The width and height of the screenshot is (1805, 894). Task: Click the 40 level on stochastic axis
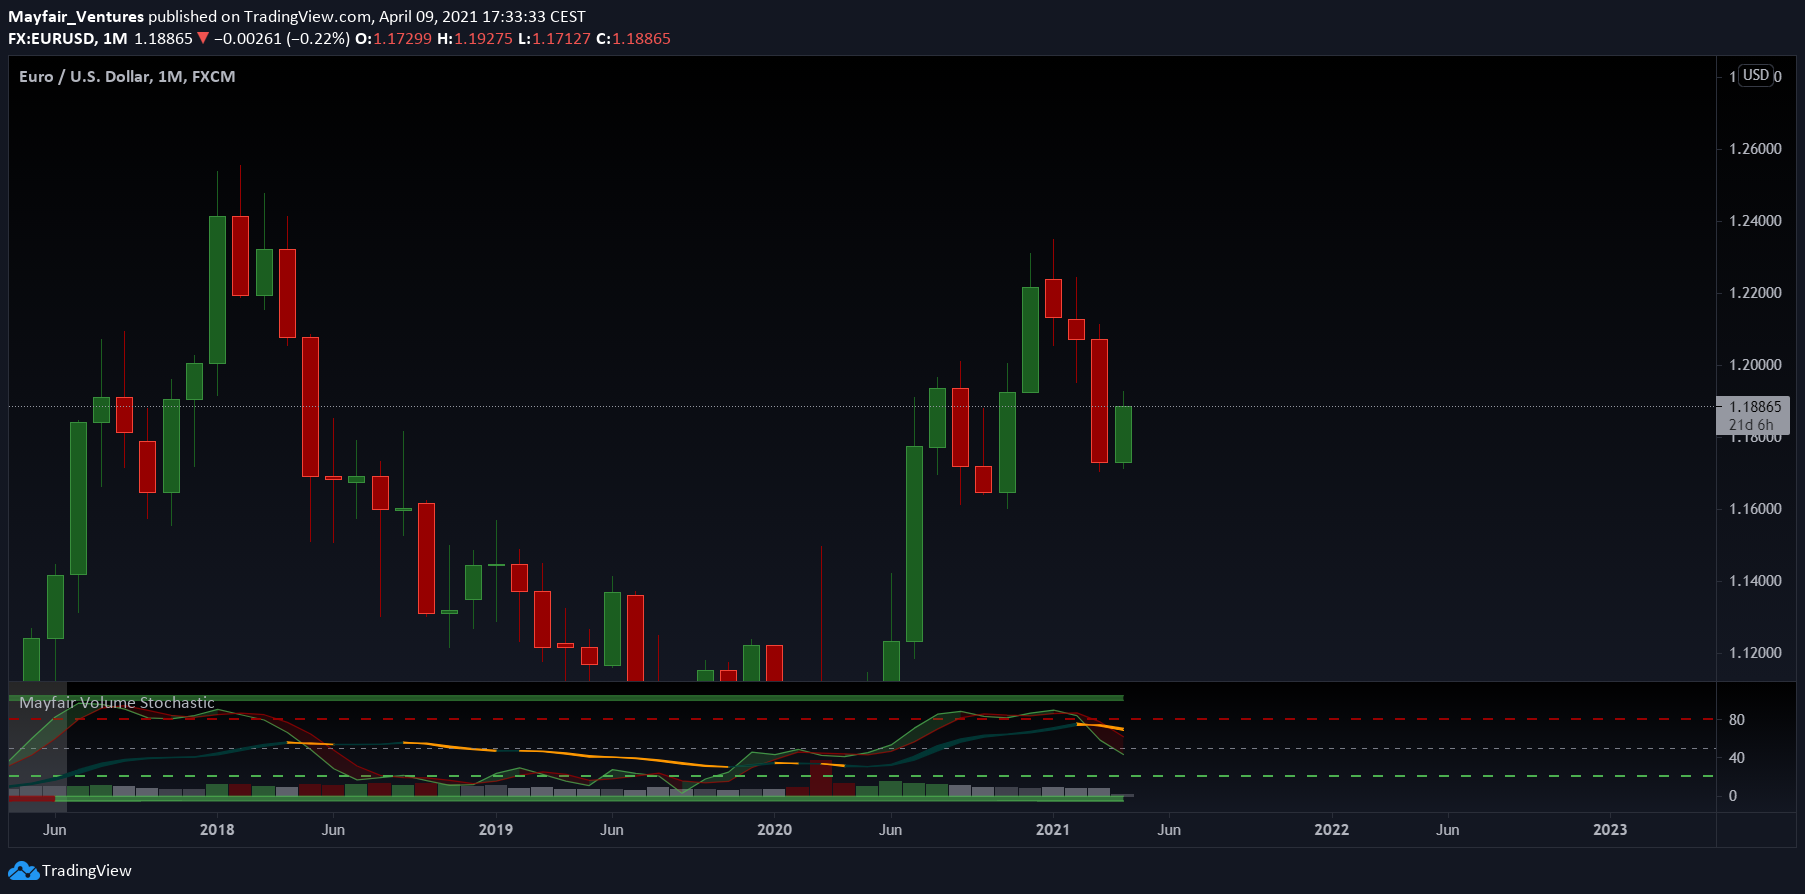click(1737, 757)
